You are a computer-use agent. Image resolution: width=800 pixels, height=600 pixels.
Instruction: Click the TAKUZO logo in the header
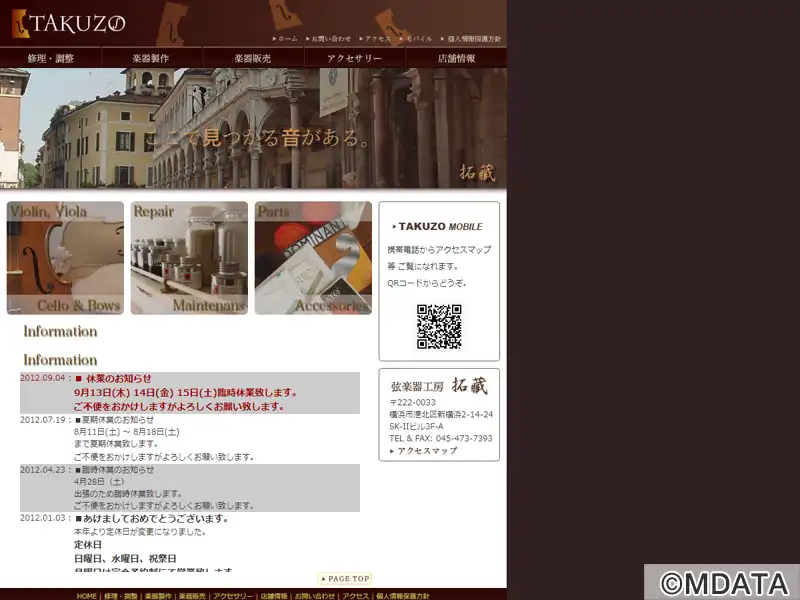[x=68, y=23]
